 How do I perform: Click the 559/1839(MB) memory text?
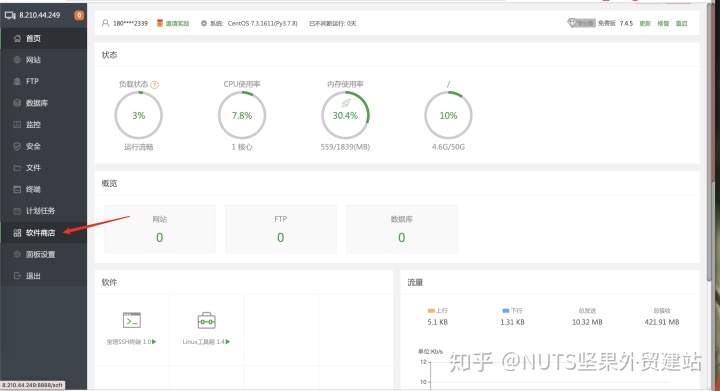click(x=345, y=147)
